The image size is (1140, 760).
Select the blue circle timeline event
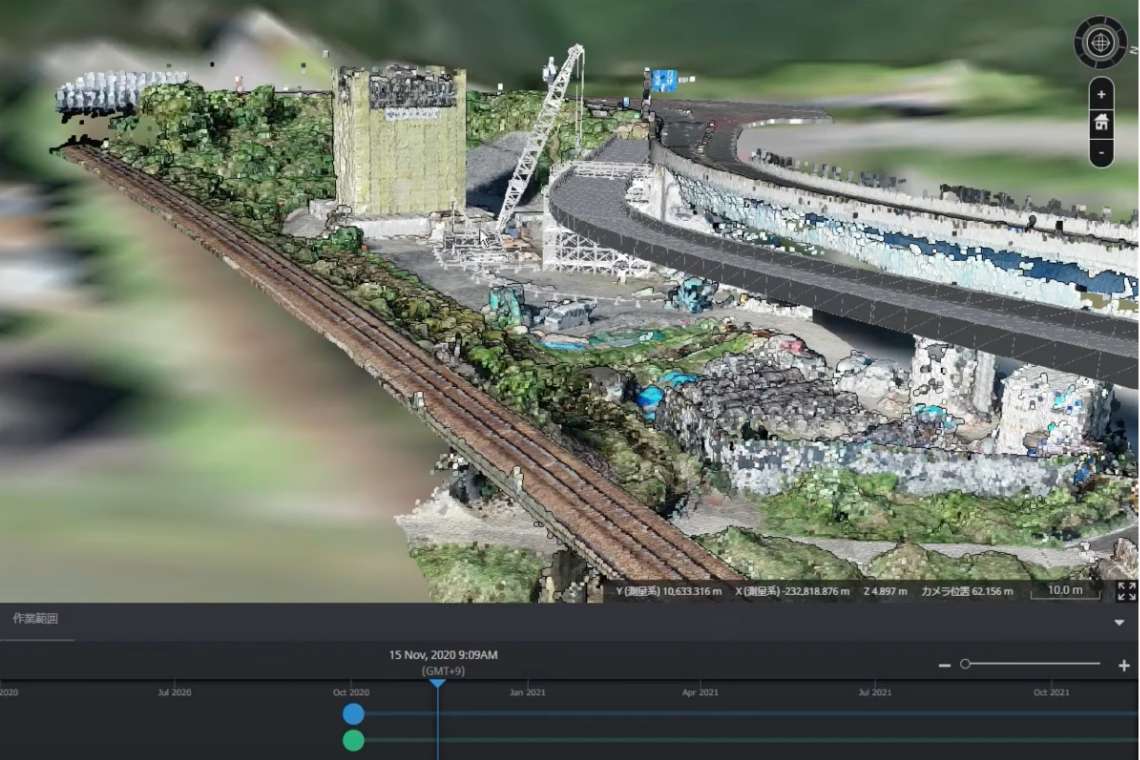[353, 713]
